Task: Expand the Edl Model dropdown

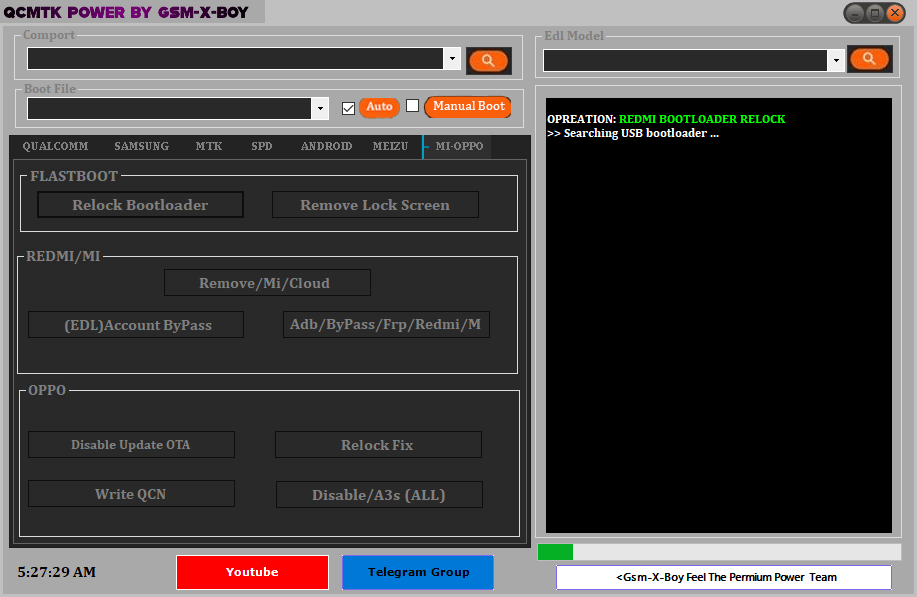Action: pos(835,60)
